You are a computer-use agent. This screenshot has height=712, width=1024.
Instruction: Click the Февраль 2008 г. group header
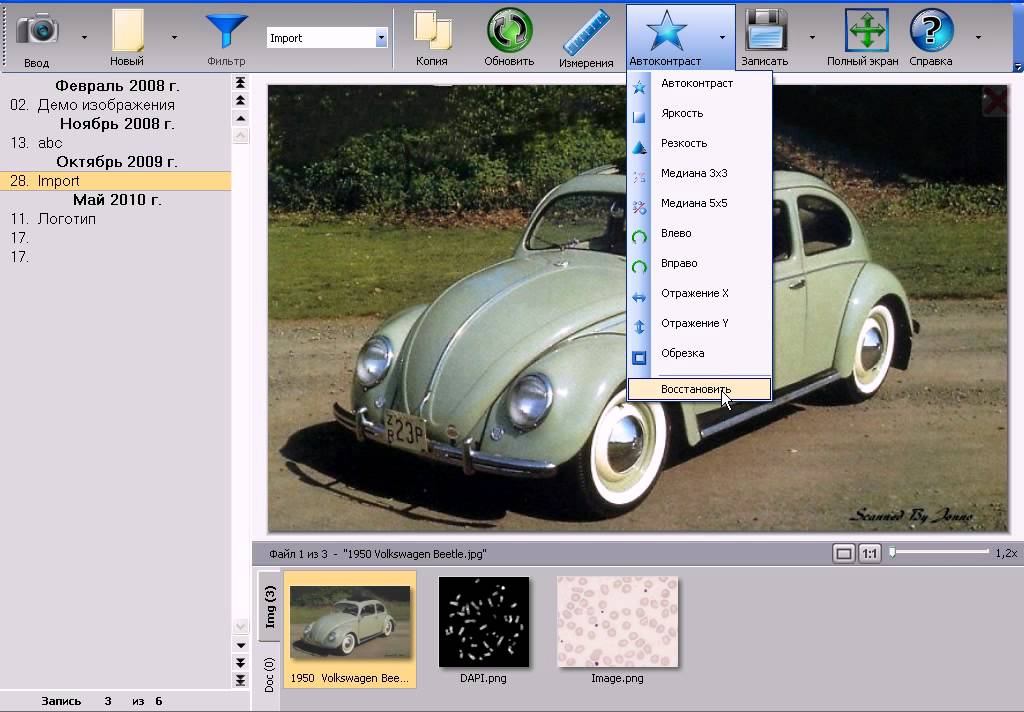click(x=117, y=86)
